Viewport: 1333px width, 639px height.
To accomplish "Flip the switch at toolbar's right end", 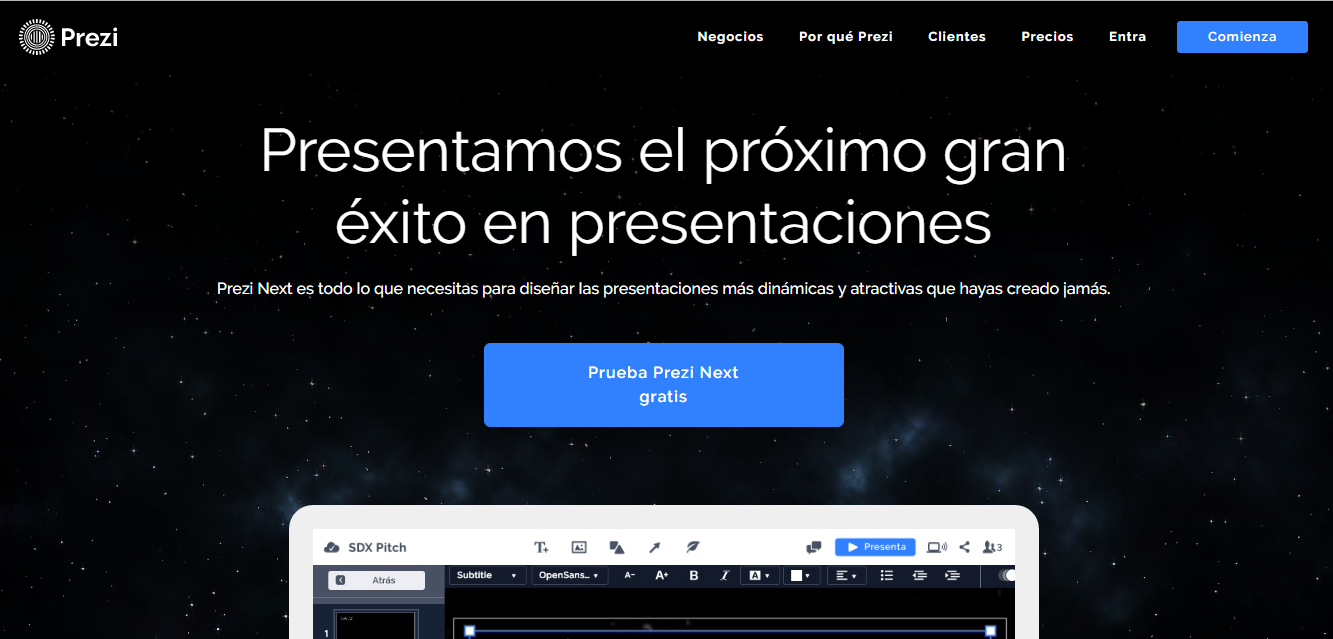I will click(1005, 576).
